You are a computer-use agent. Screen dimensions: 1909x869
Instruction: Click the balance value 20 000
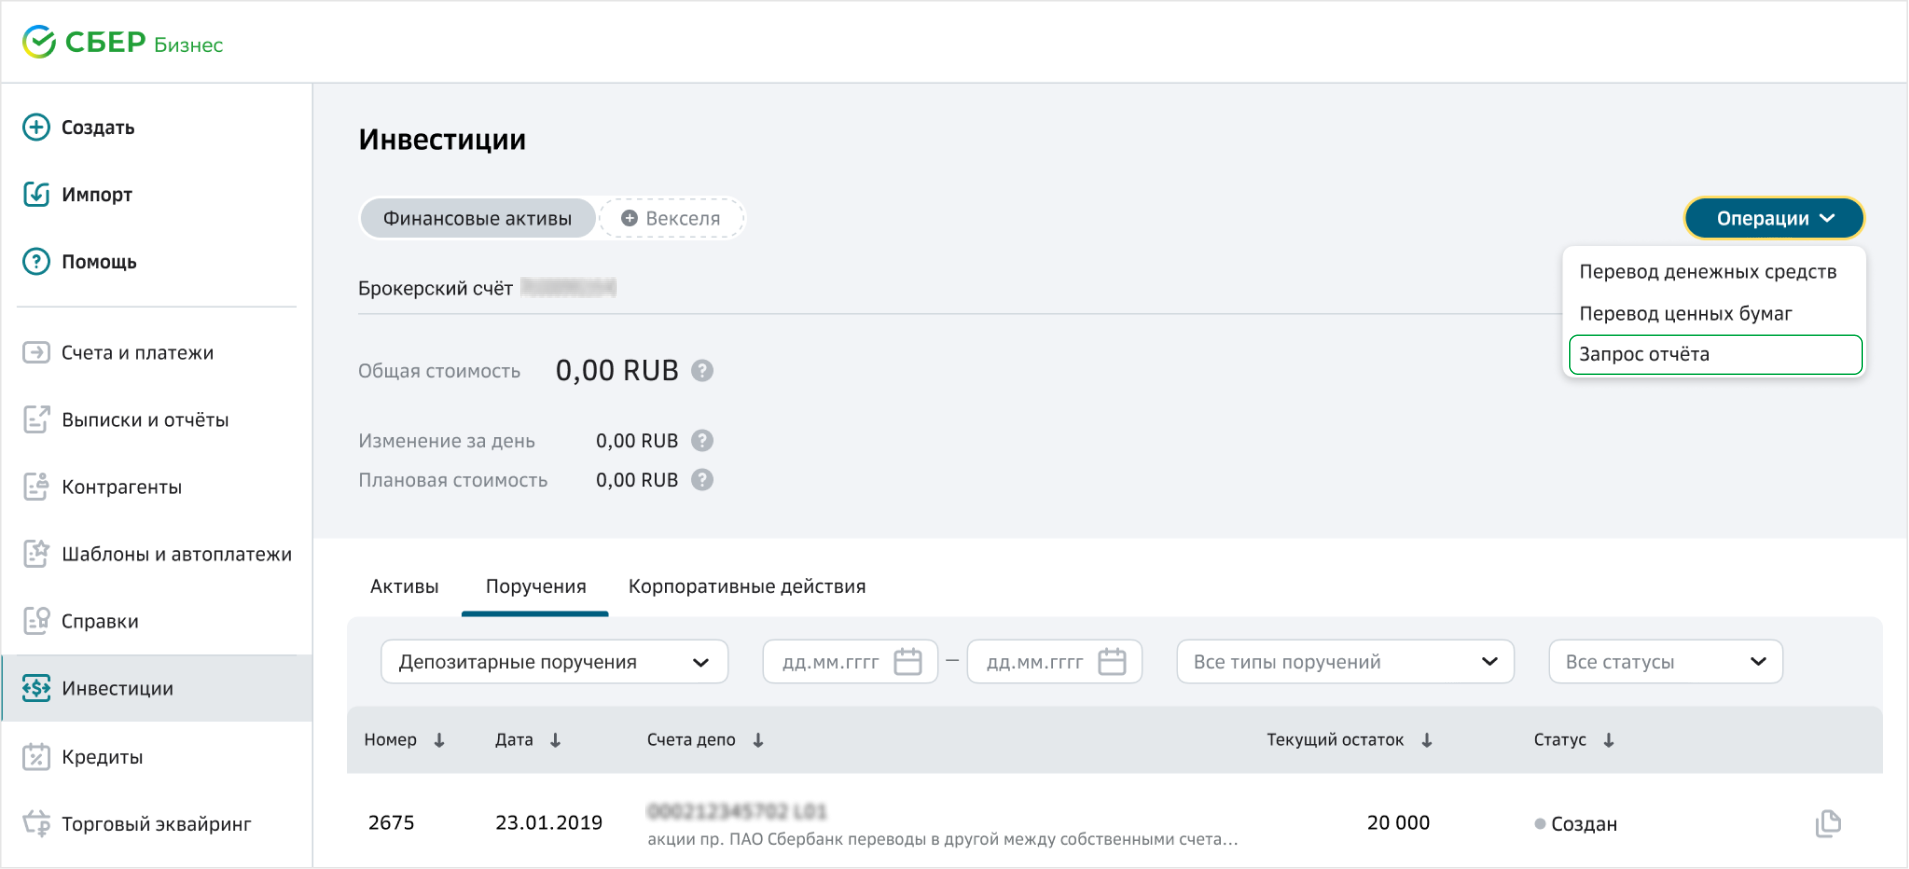point(1398,822)
